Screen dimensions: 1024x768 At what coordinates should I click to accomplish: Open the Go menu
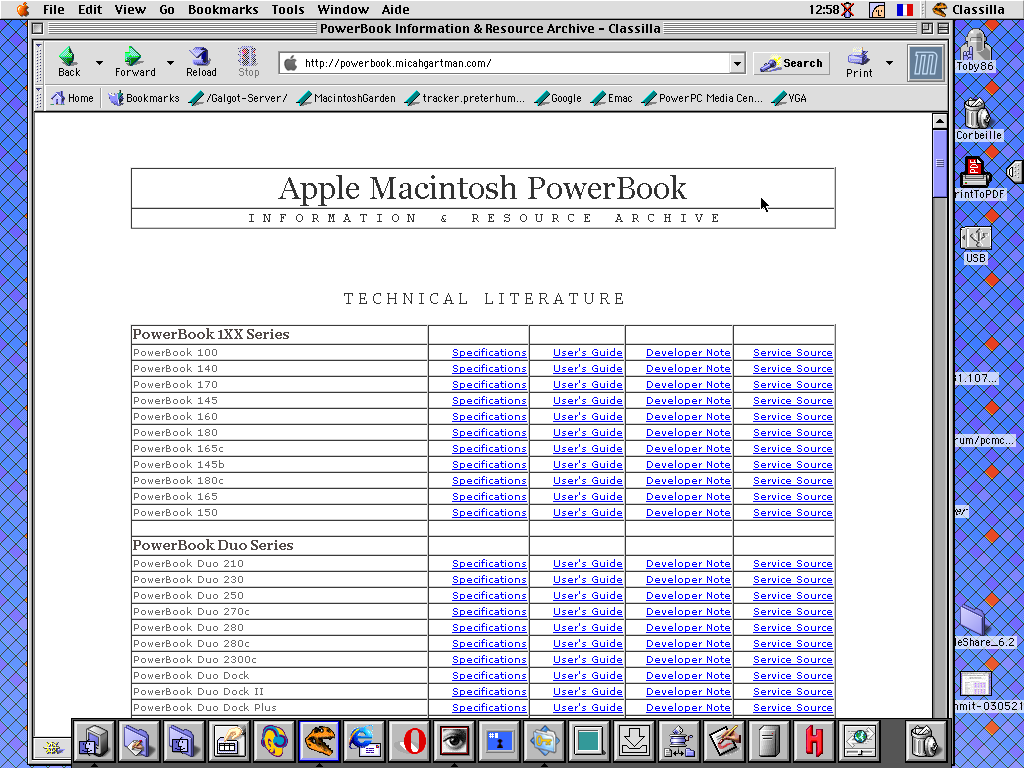tap(167, 9)
